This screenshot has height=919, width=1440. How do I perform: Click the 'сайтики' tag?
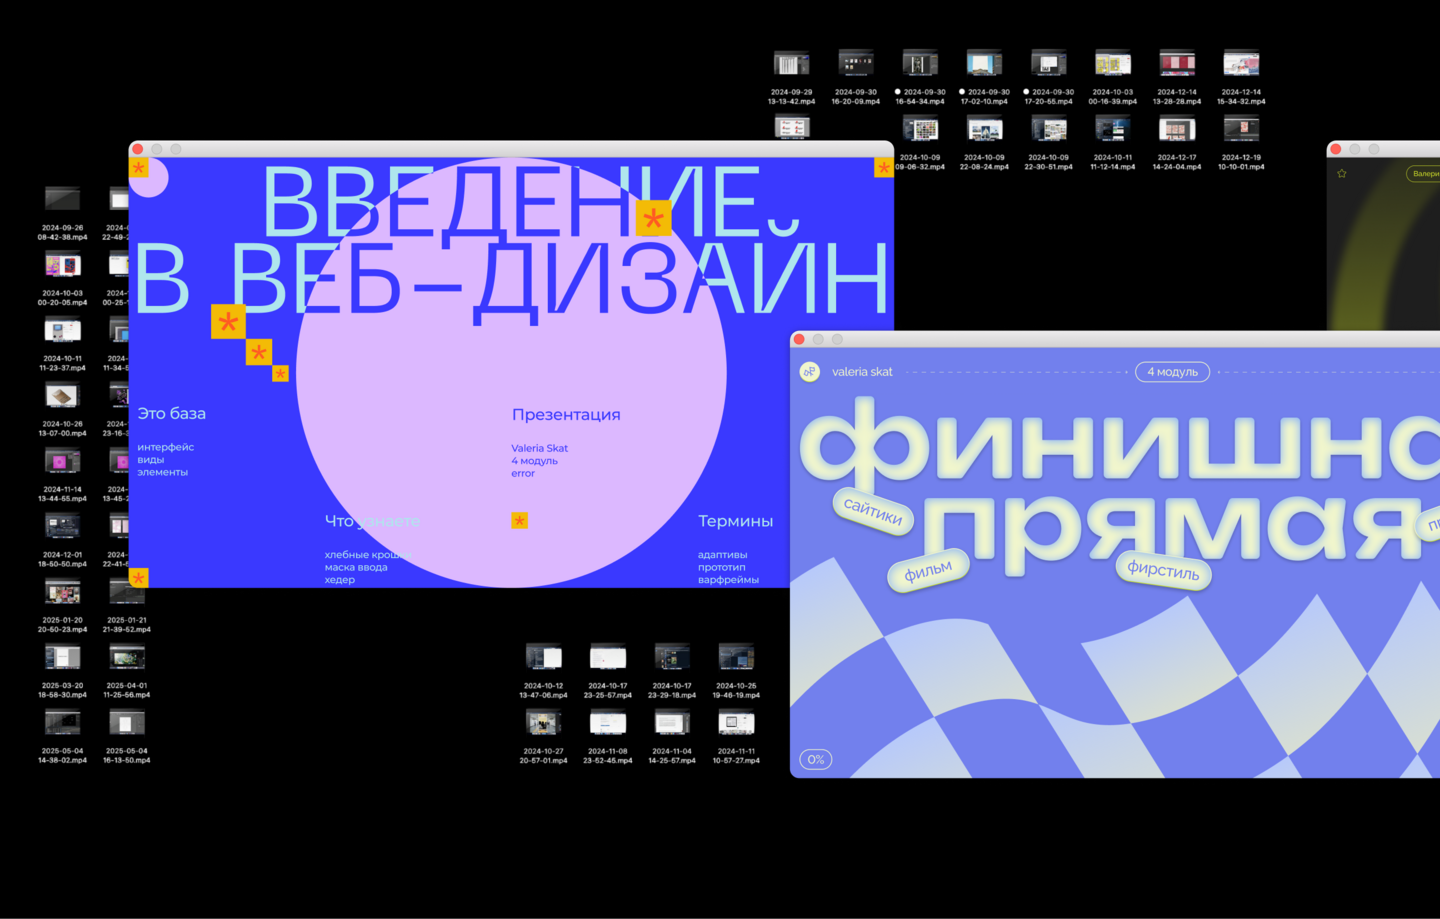tap(873, 511)
